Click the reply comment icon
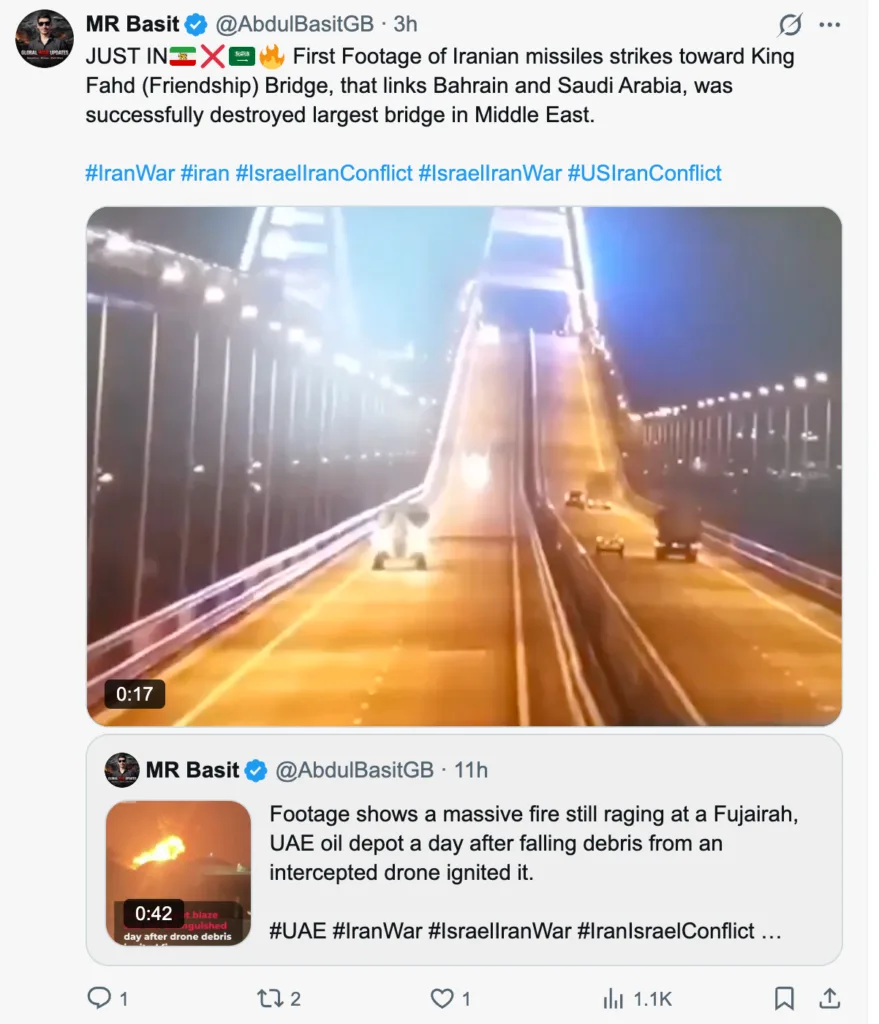The height and width of the screenshot is (1024, 879). click(x=99, y=997)
